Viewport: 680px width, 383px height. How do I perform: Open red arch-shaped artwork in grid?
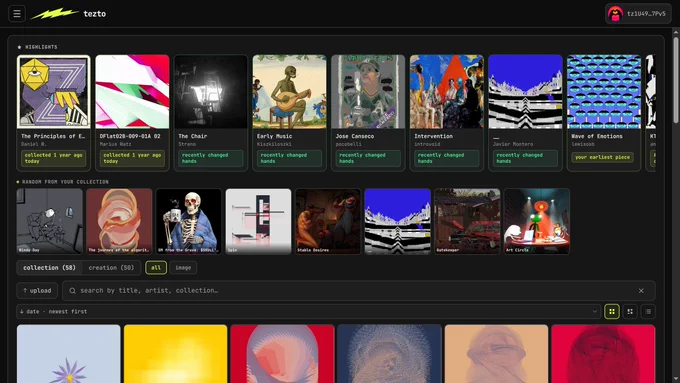point(282,354)
